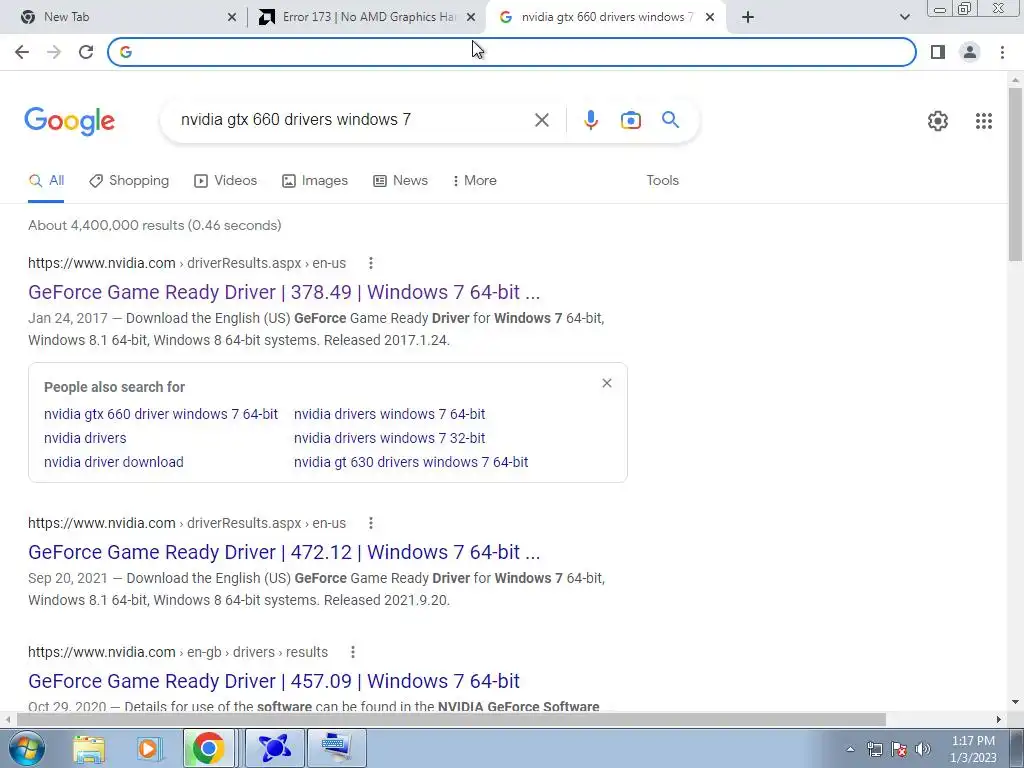Switch to Videos results
The image size is (1024, 768).
(226, 181)
